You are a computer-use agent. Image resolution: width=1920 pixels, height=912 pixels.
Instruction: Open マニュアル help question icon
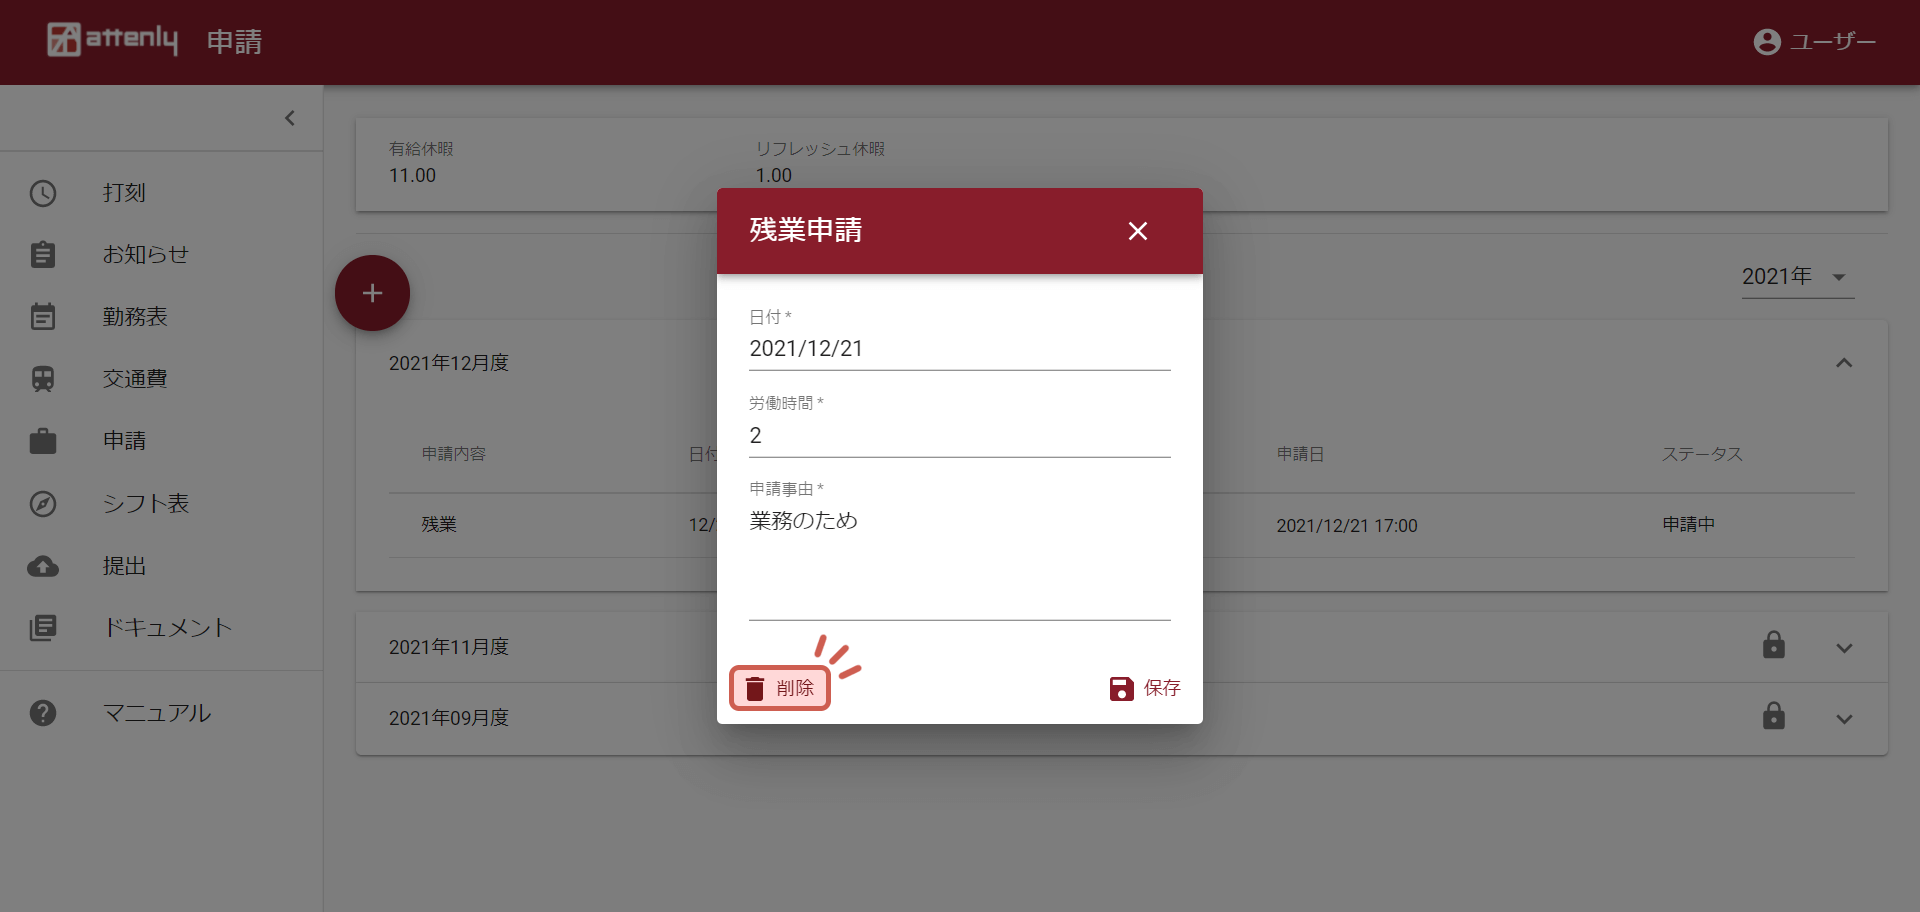click(x=43, y=713)
